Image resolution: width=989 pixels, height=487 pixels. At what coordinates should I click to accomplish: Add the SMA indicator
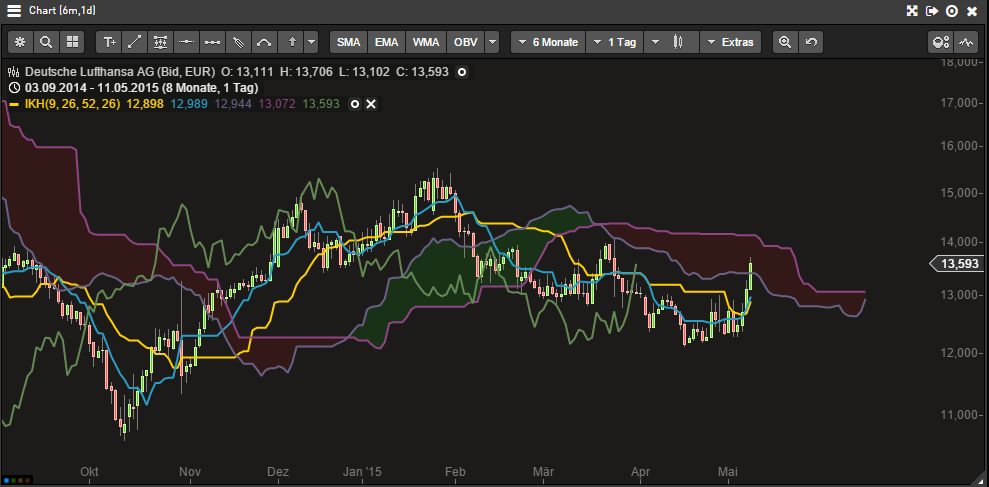coord(348,42)
